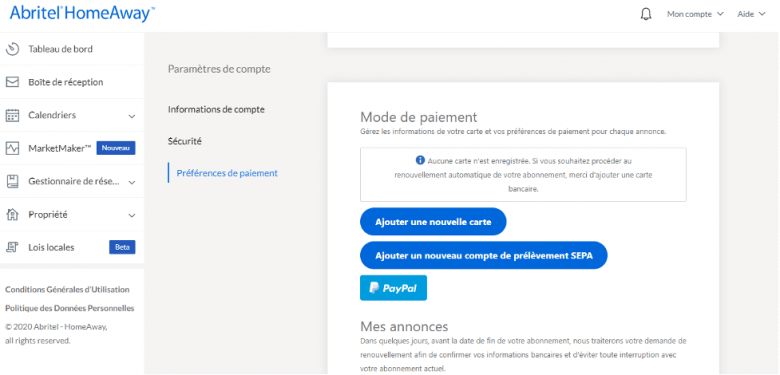
Task: Click Ajouter un nouveau compte de prélèvement SEPA
Action: pos(484,256)
